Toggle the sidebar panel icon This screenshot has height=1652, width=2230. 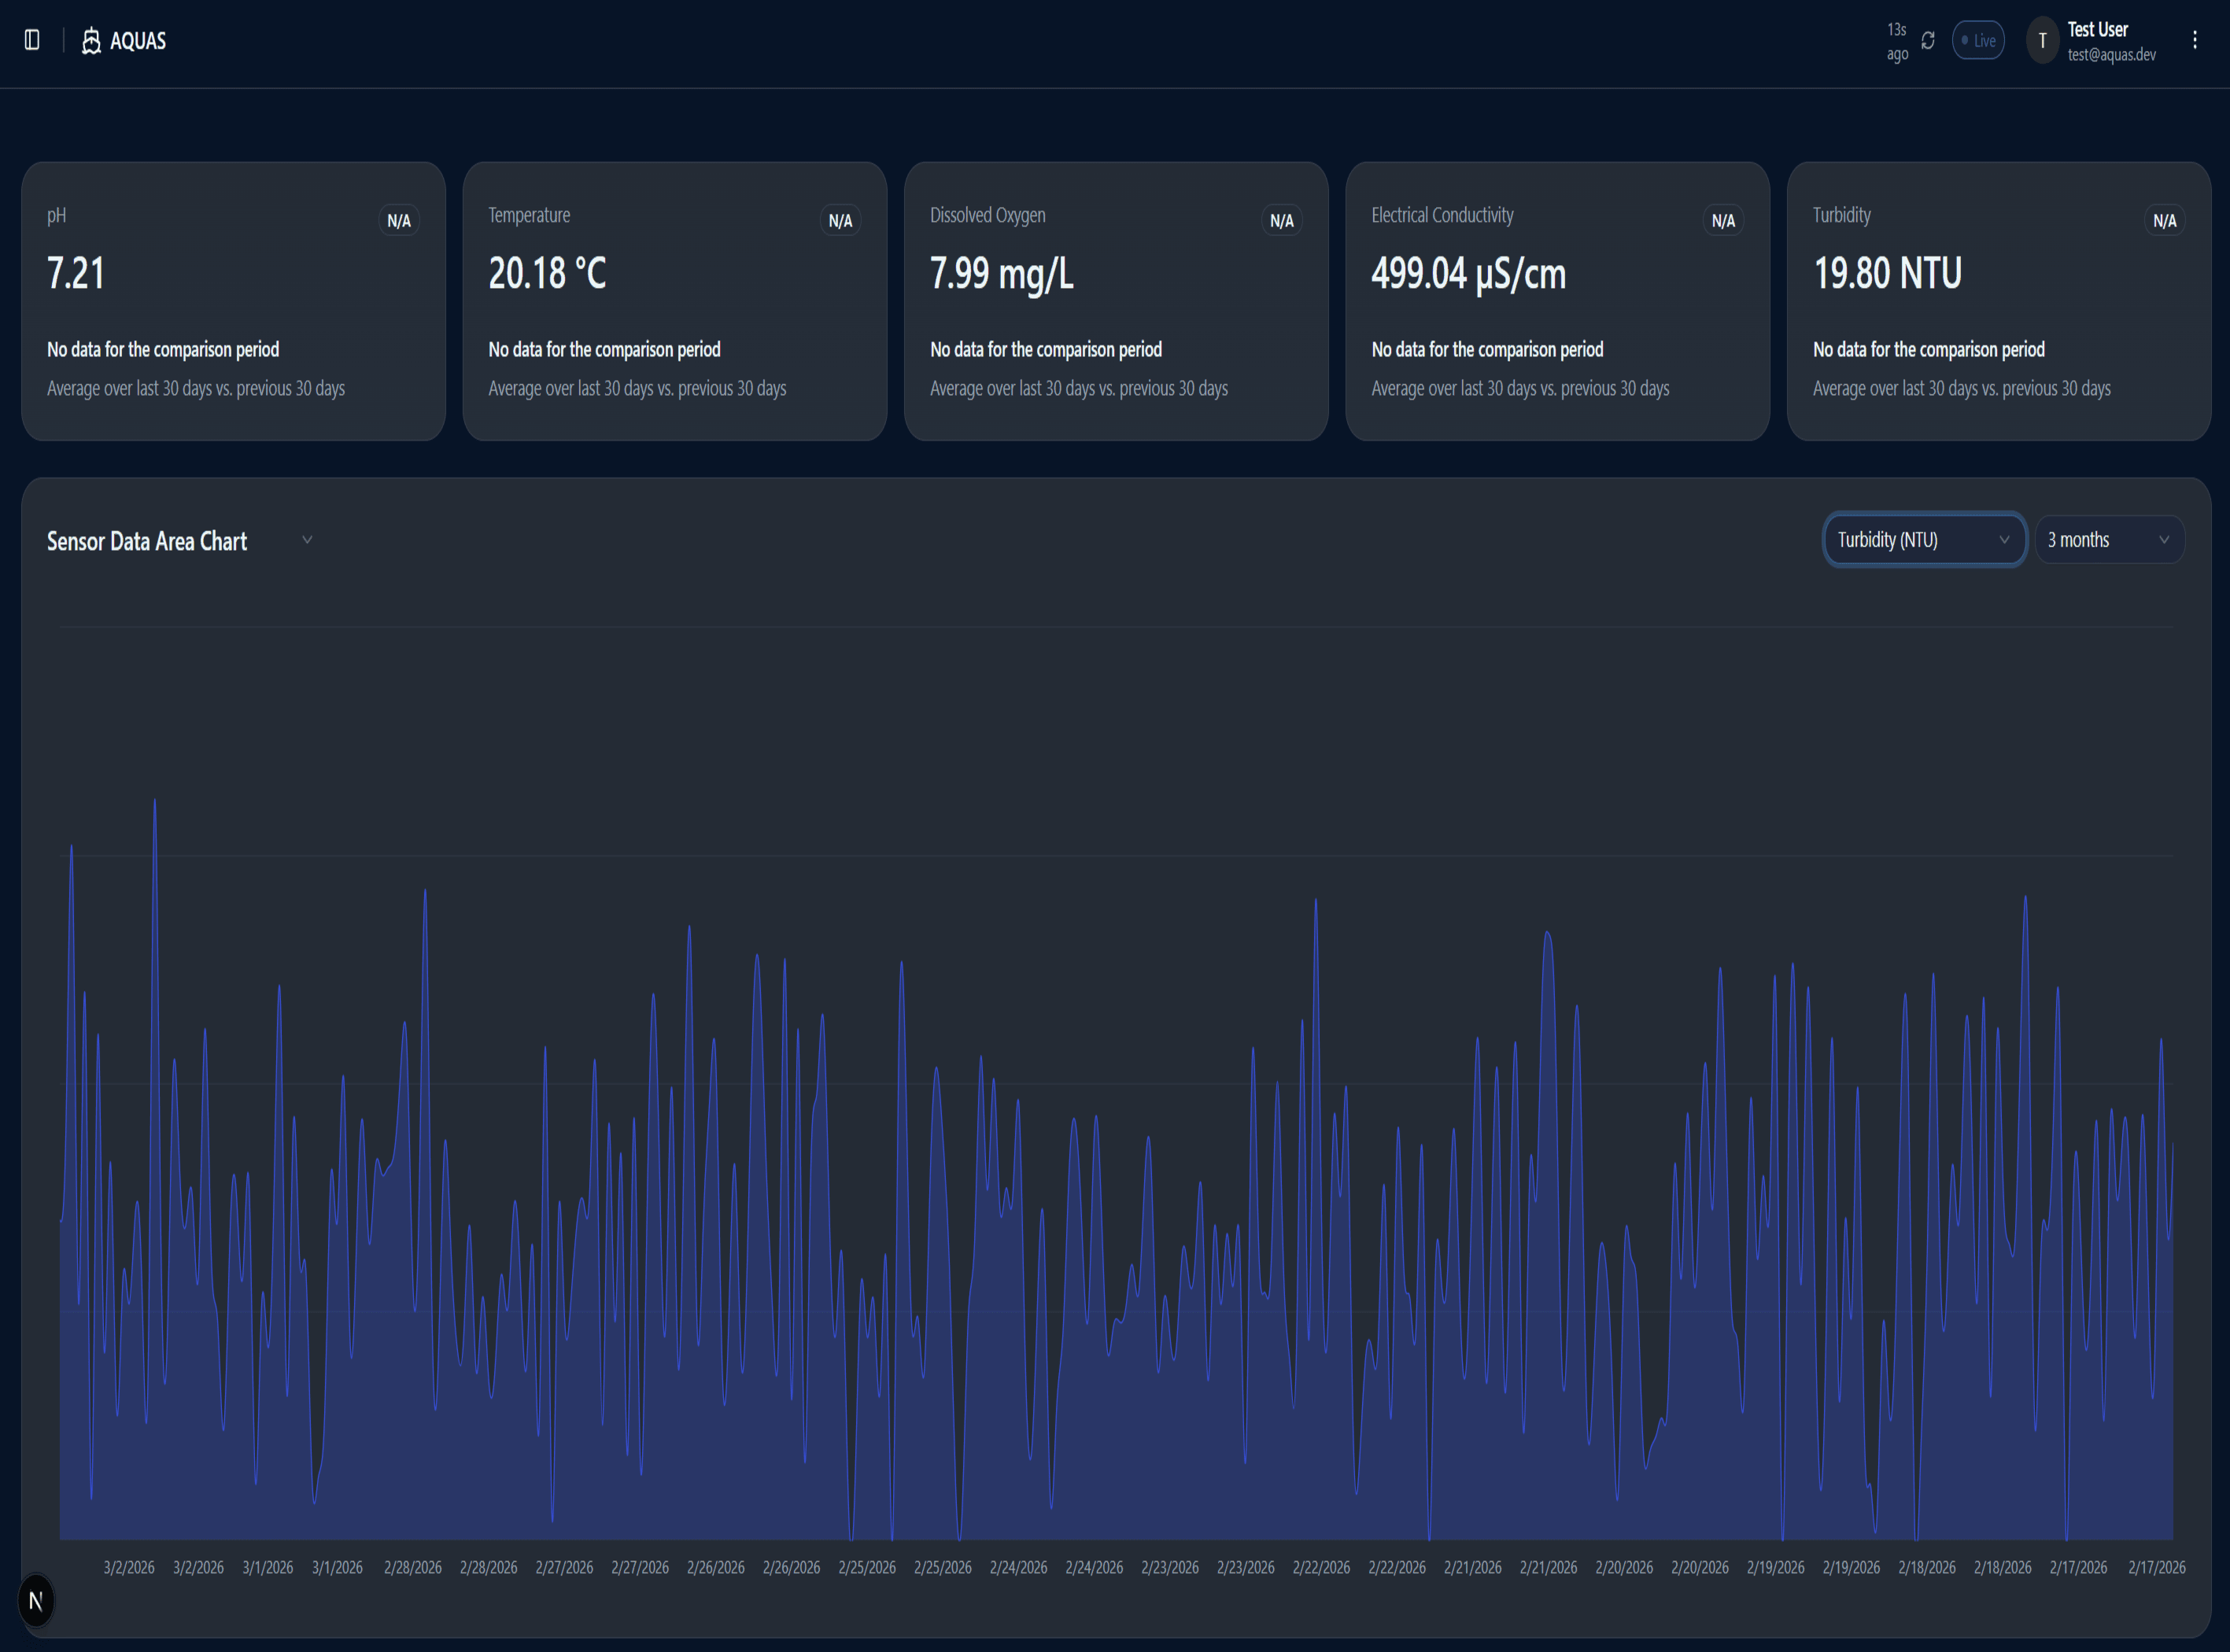click(32, 40)
